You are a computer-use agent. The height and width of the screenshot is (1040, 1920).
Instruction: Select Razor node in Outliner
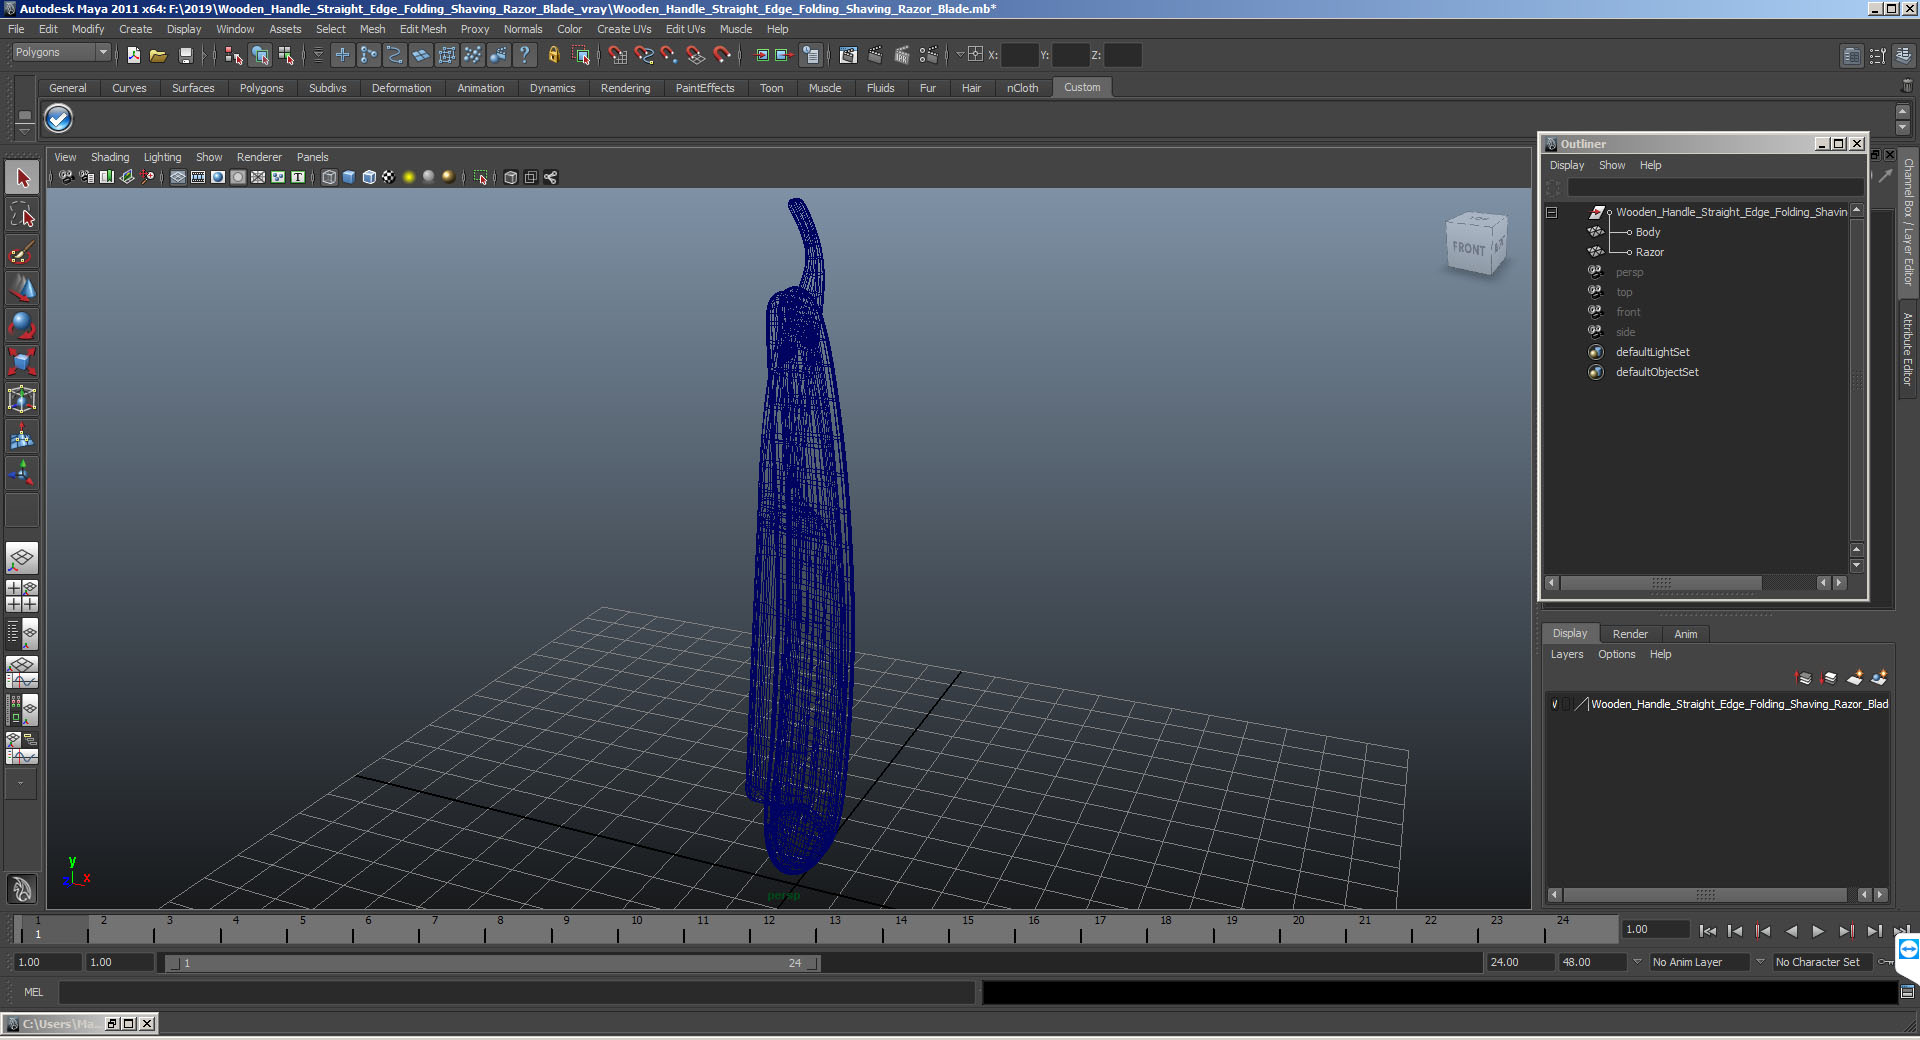click(x=1650, y=252)
